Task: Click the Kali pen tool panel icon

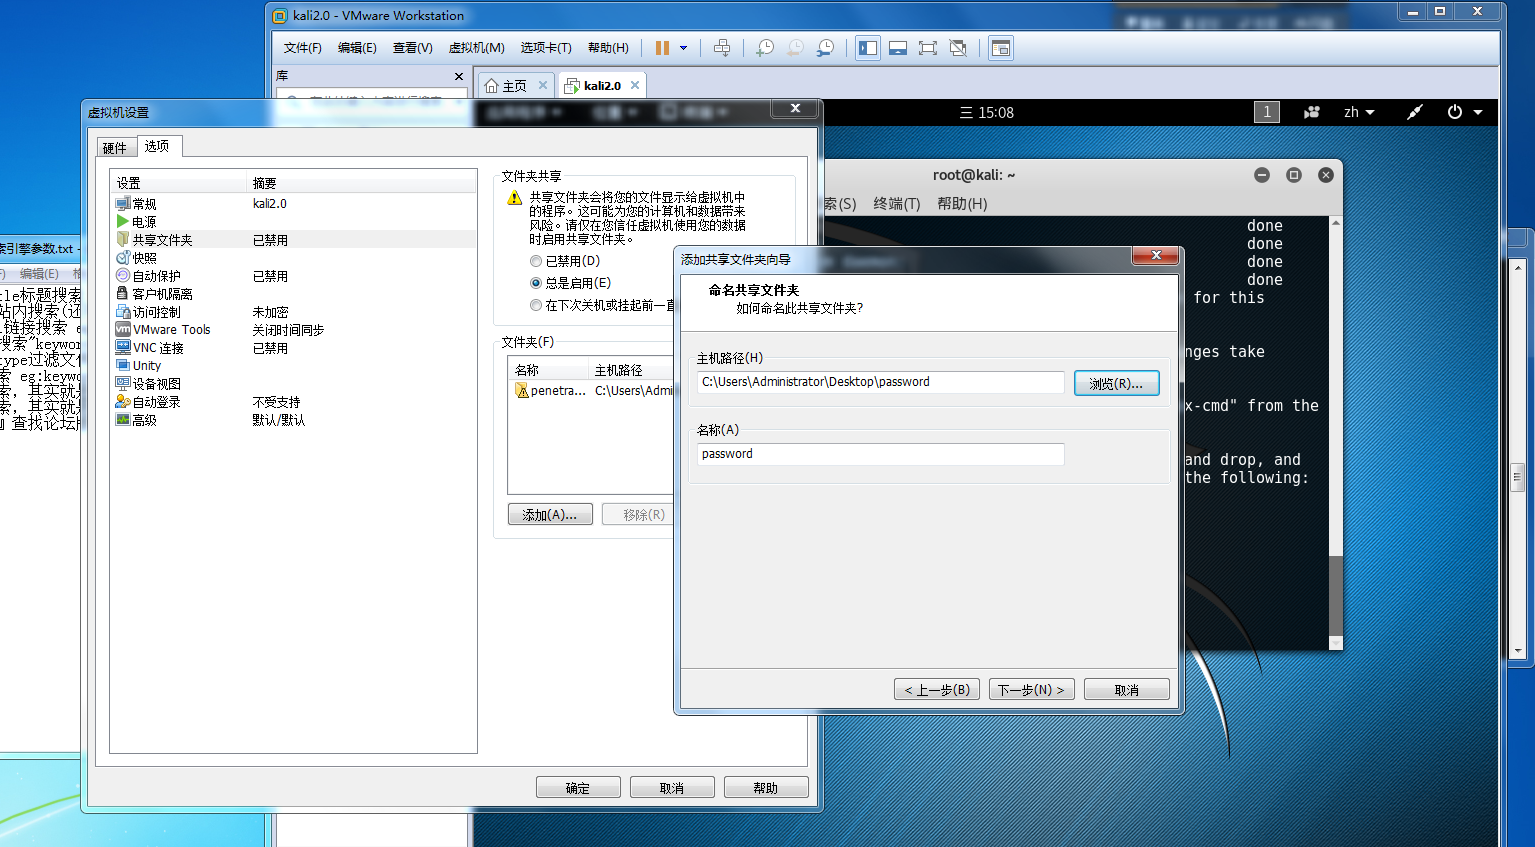Action: coord(1414,112)
